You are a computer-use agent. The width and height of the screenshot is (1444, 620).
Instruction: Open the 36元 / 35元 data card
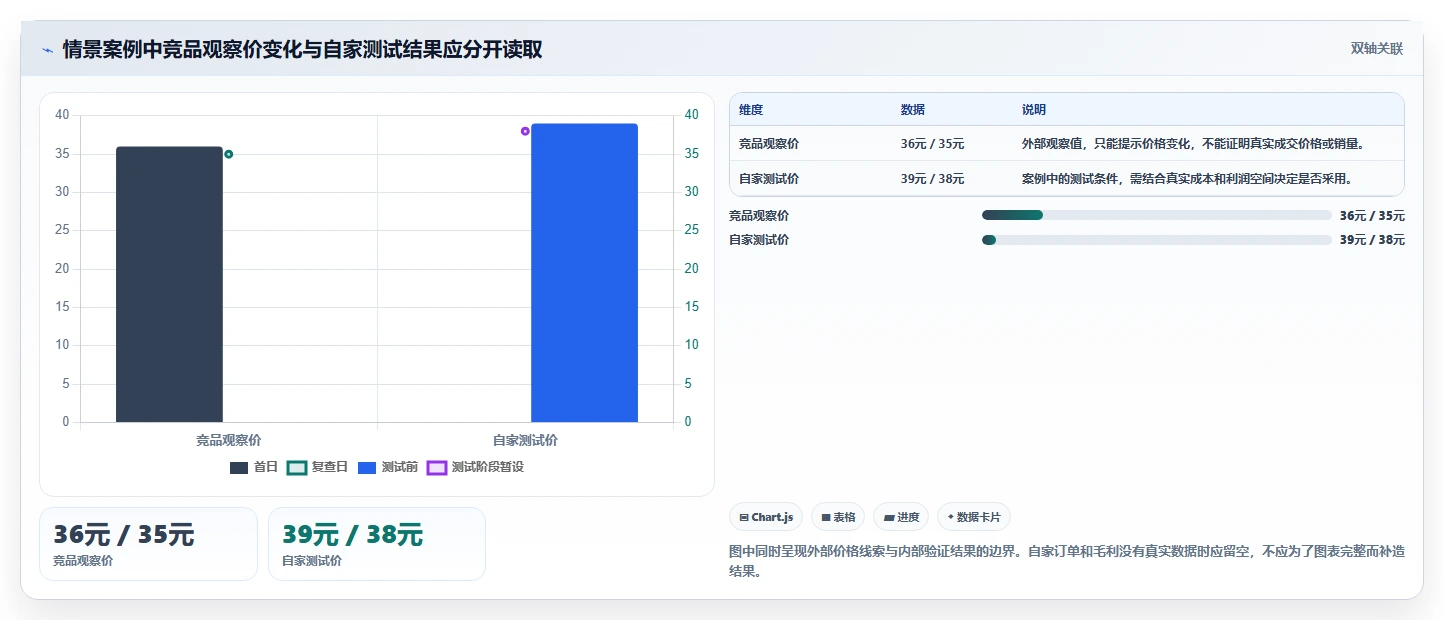(148, 544)
